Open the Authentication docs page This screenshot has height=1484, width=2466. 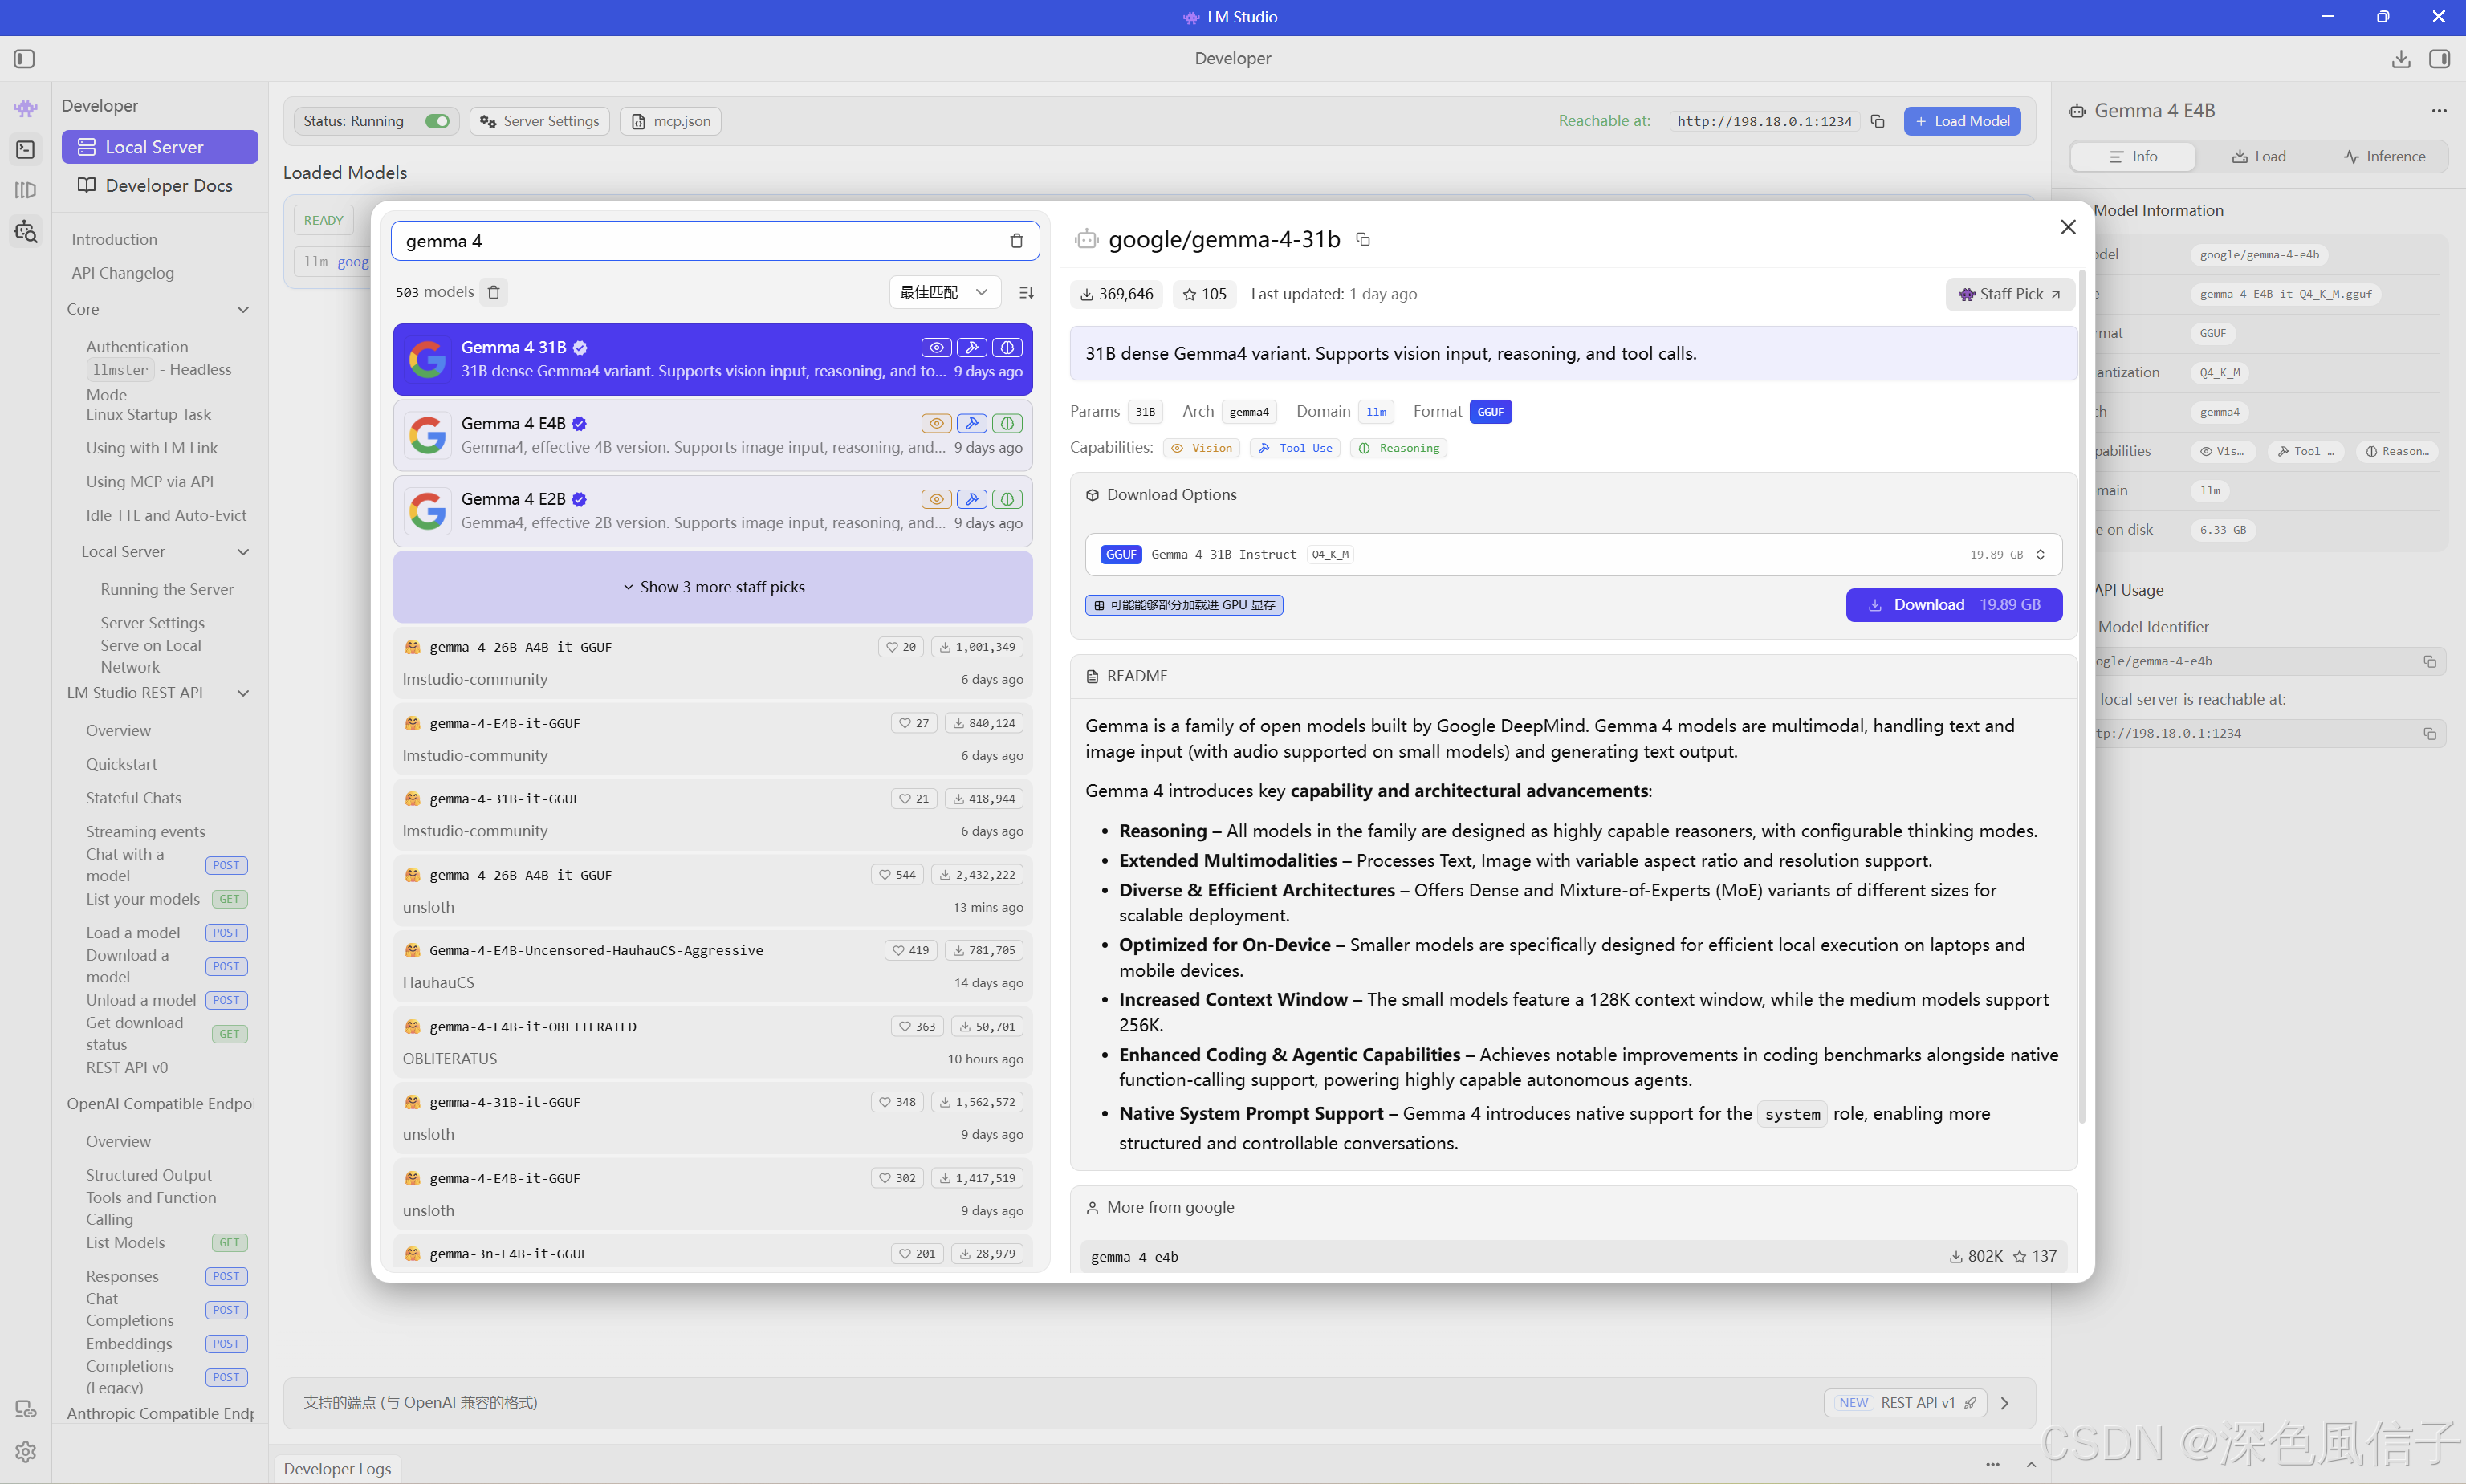tap(137, 347)
